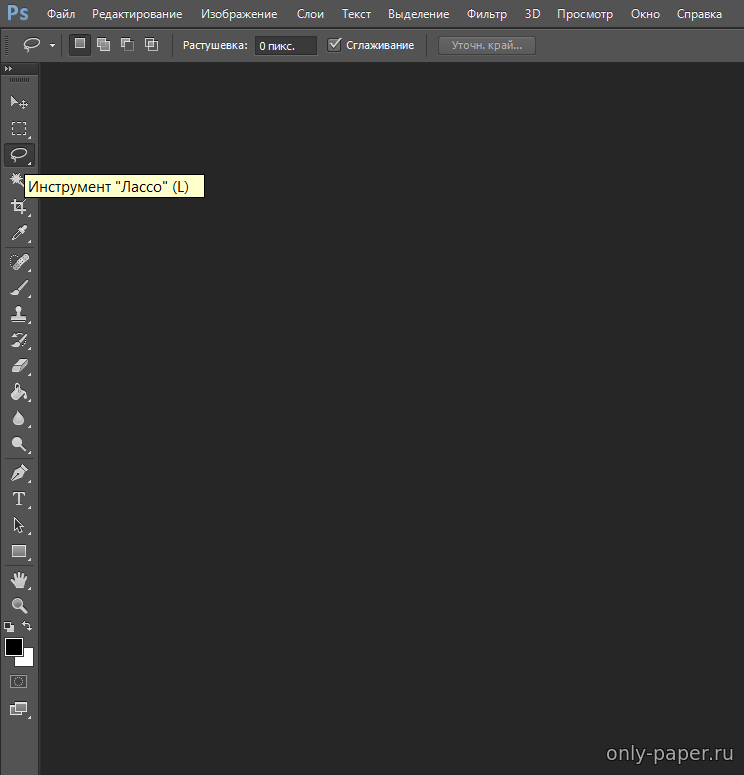This screenshot has width=744, height=775.
Task: Select the Pen tool
Action: tap(19, 472)
